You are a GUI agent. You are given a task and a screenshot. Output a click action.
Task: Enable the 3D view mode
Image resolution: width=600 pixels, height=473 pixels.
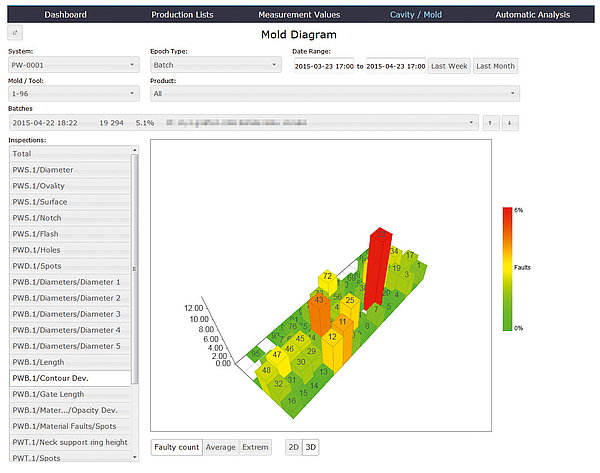pyautogui.click(x=311, y=447)
